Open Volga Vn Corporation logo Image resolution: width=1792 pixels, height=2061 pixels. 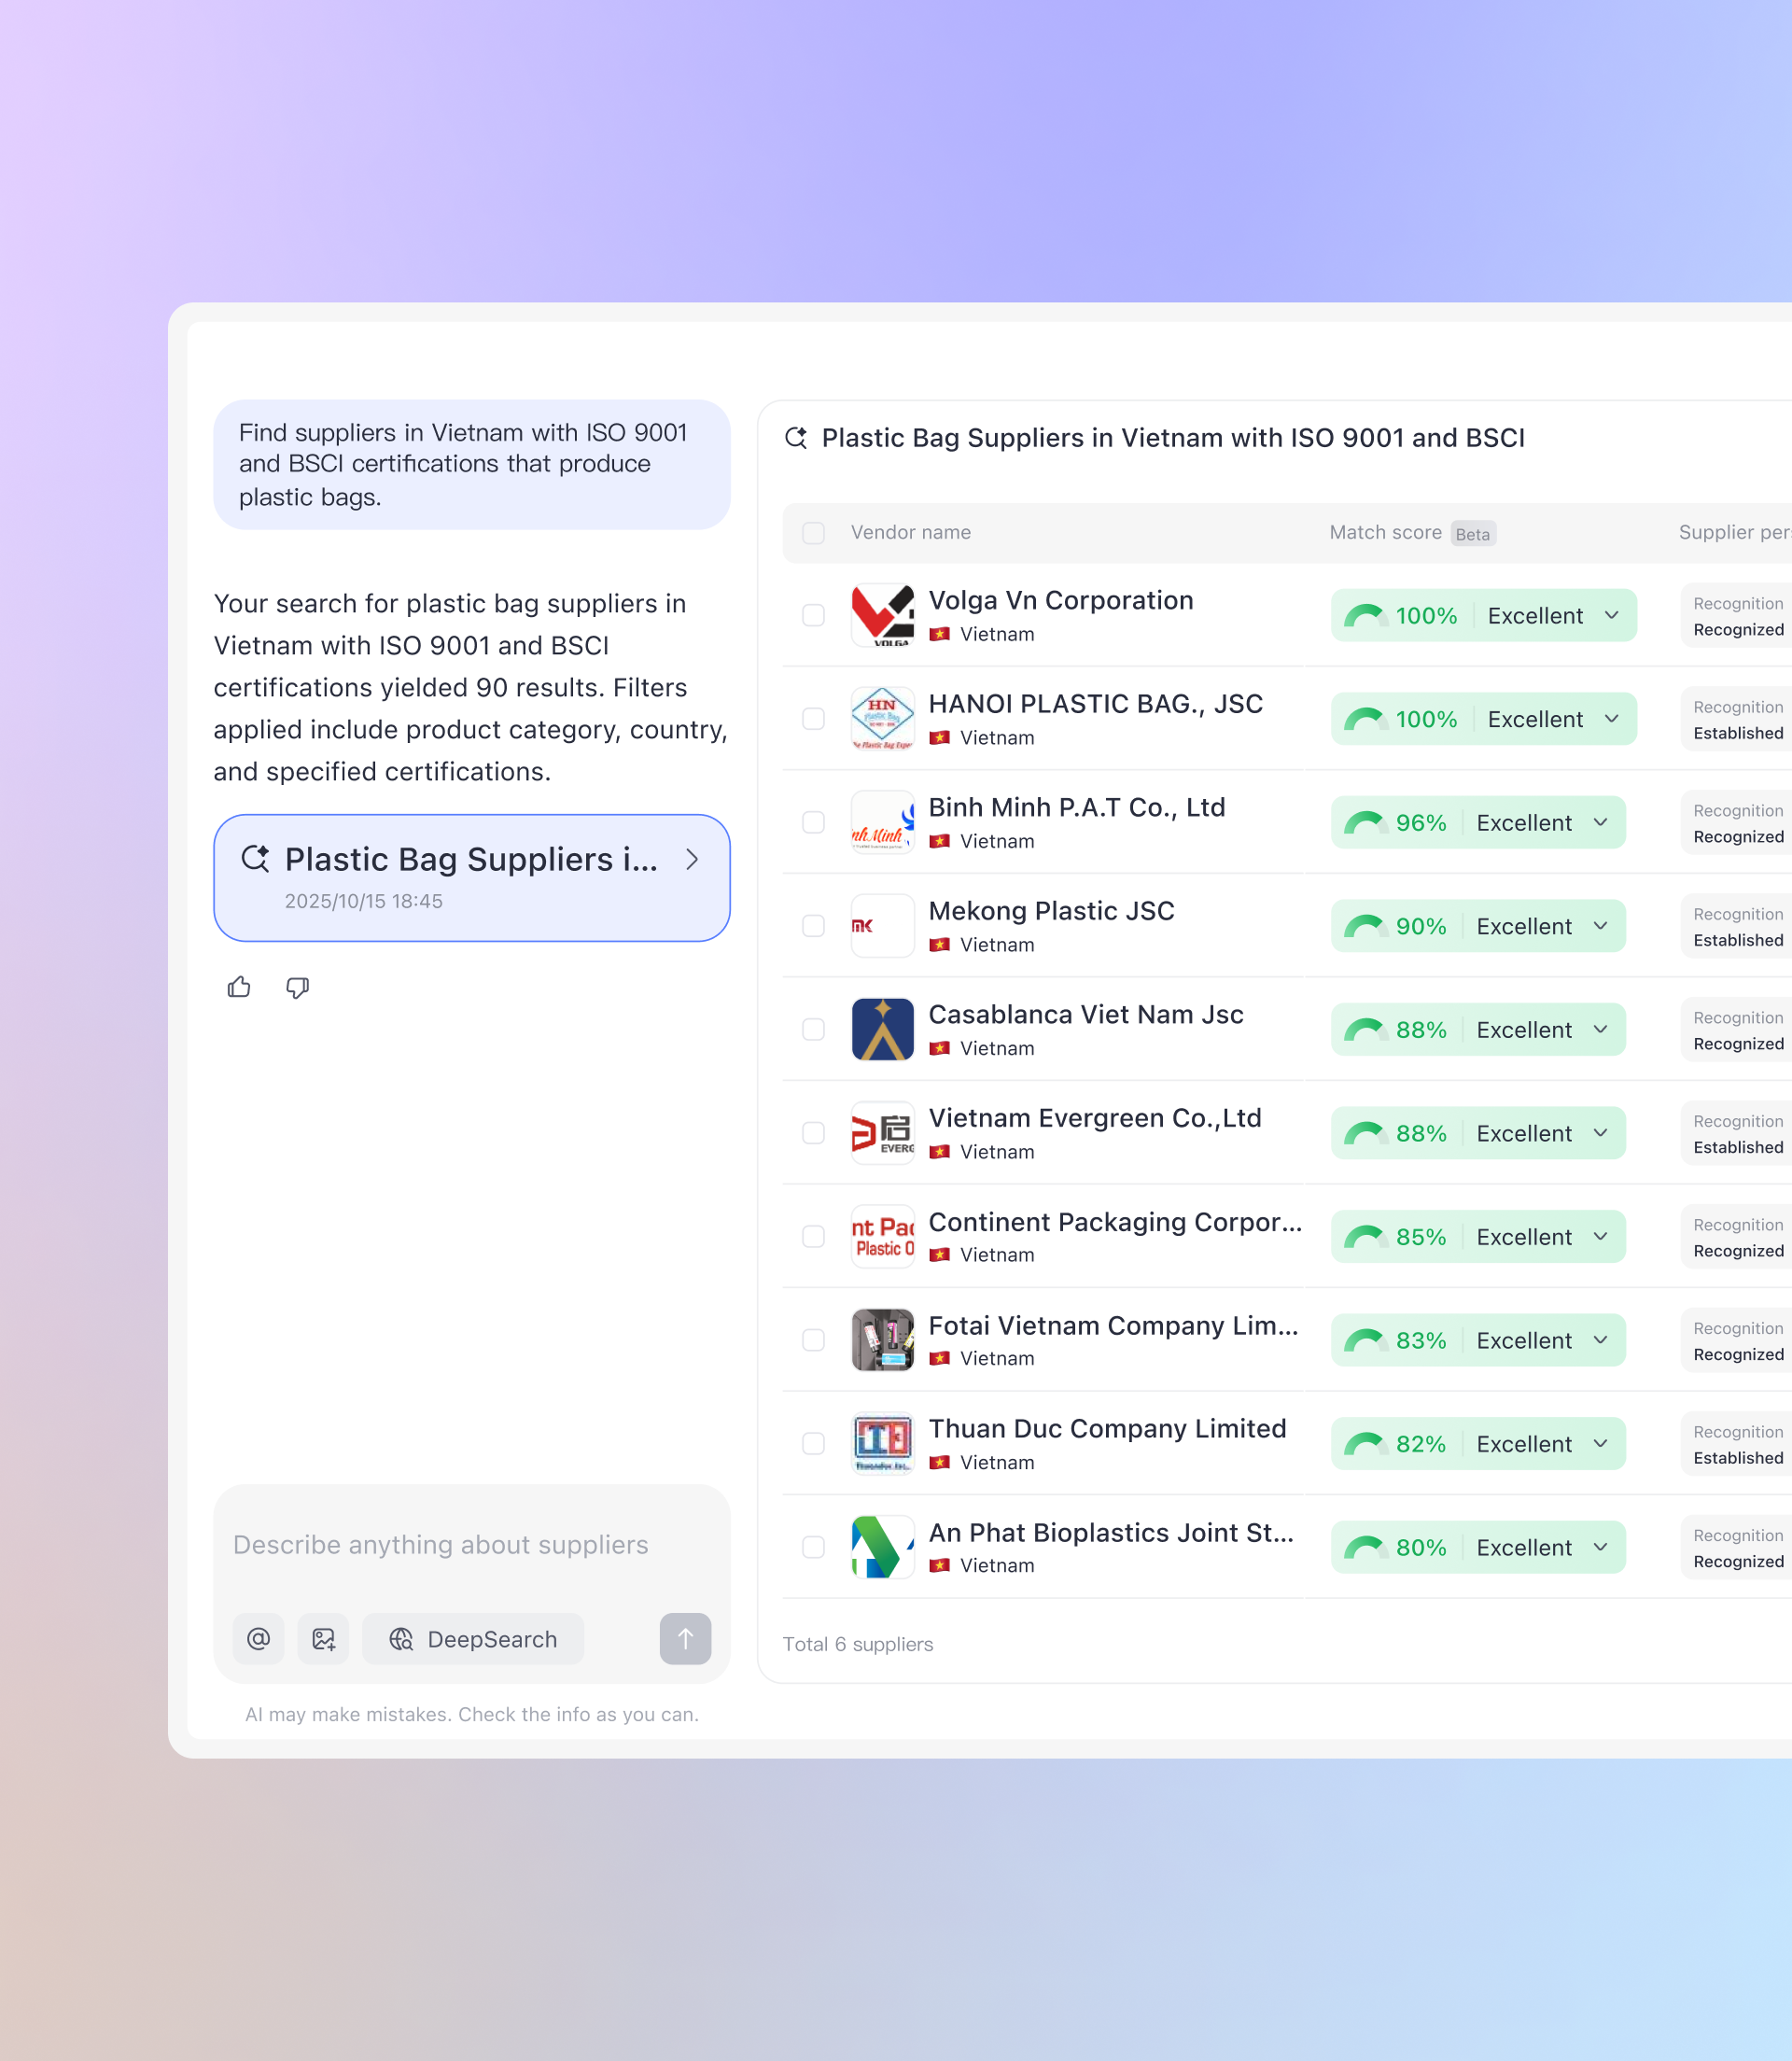pyautogui.click(x=882, y=615)
